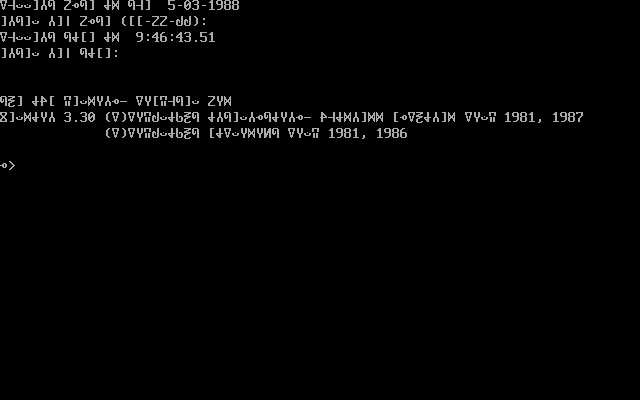Click 1981 on the 3.30 version line
Screen dimensions: 640x400
[520, 117]
